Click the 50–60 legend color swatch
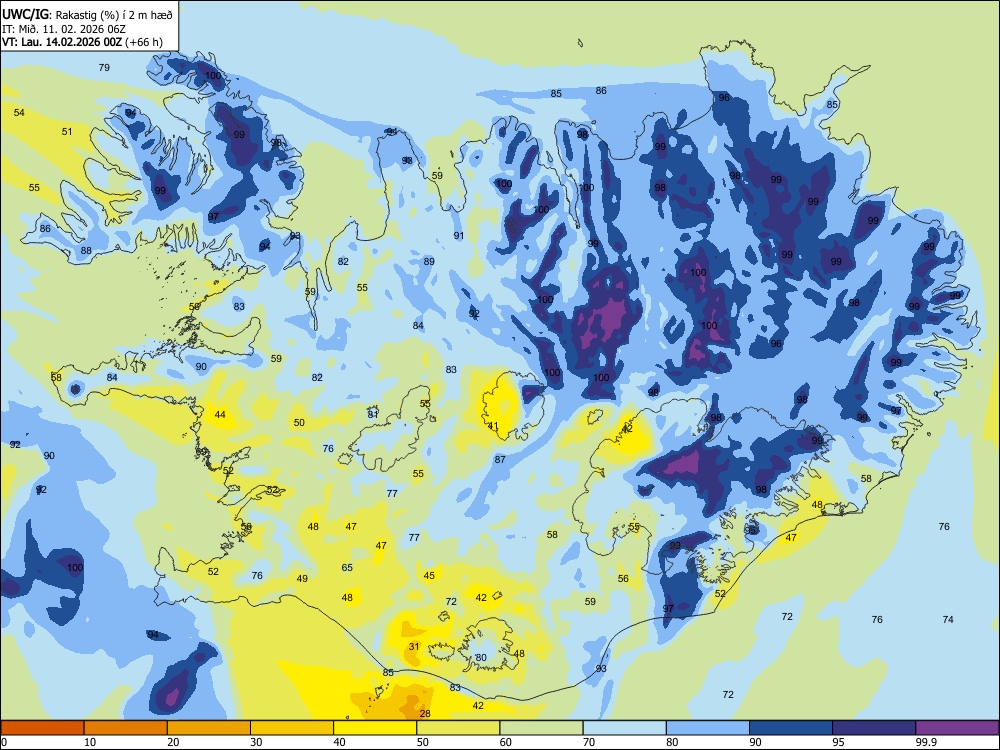The image size is (1000, 750). point(458,728)
